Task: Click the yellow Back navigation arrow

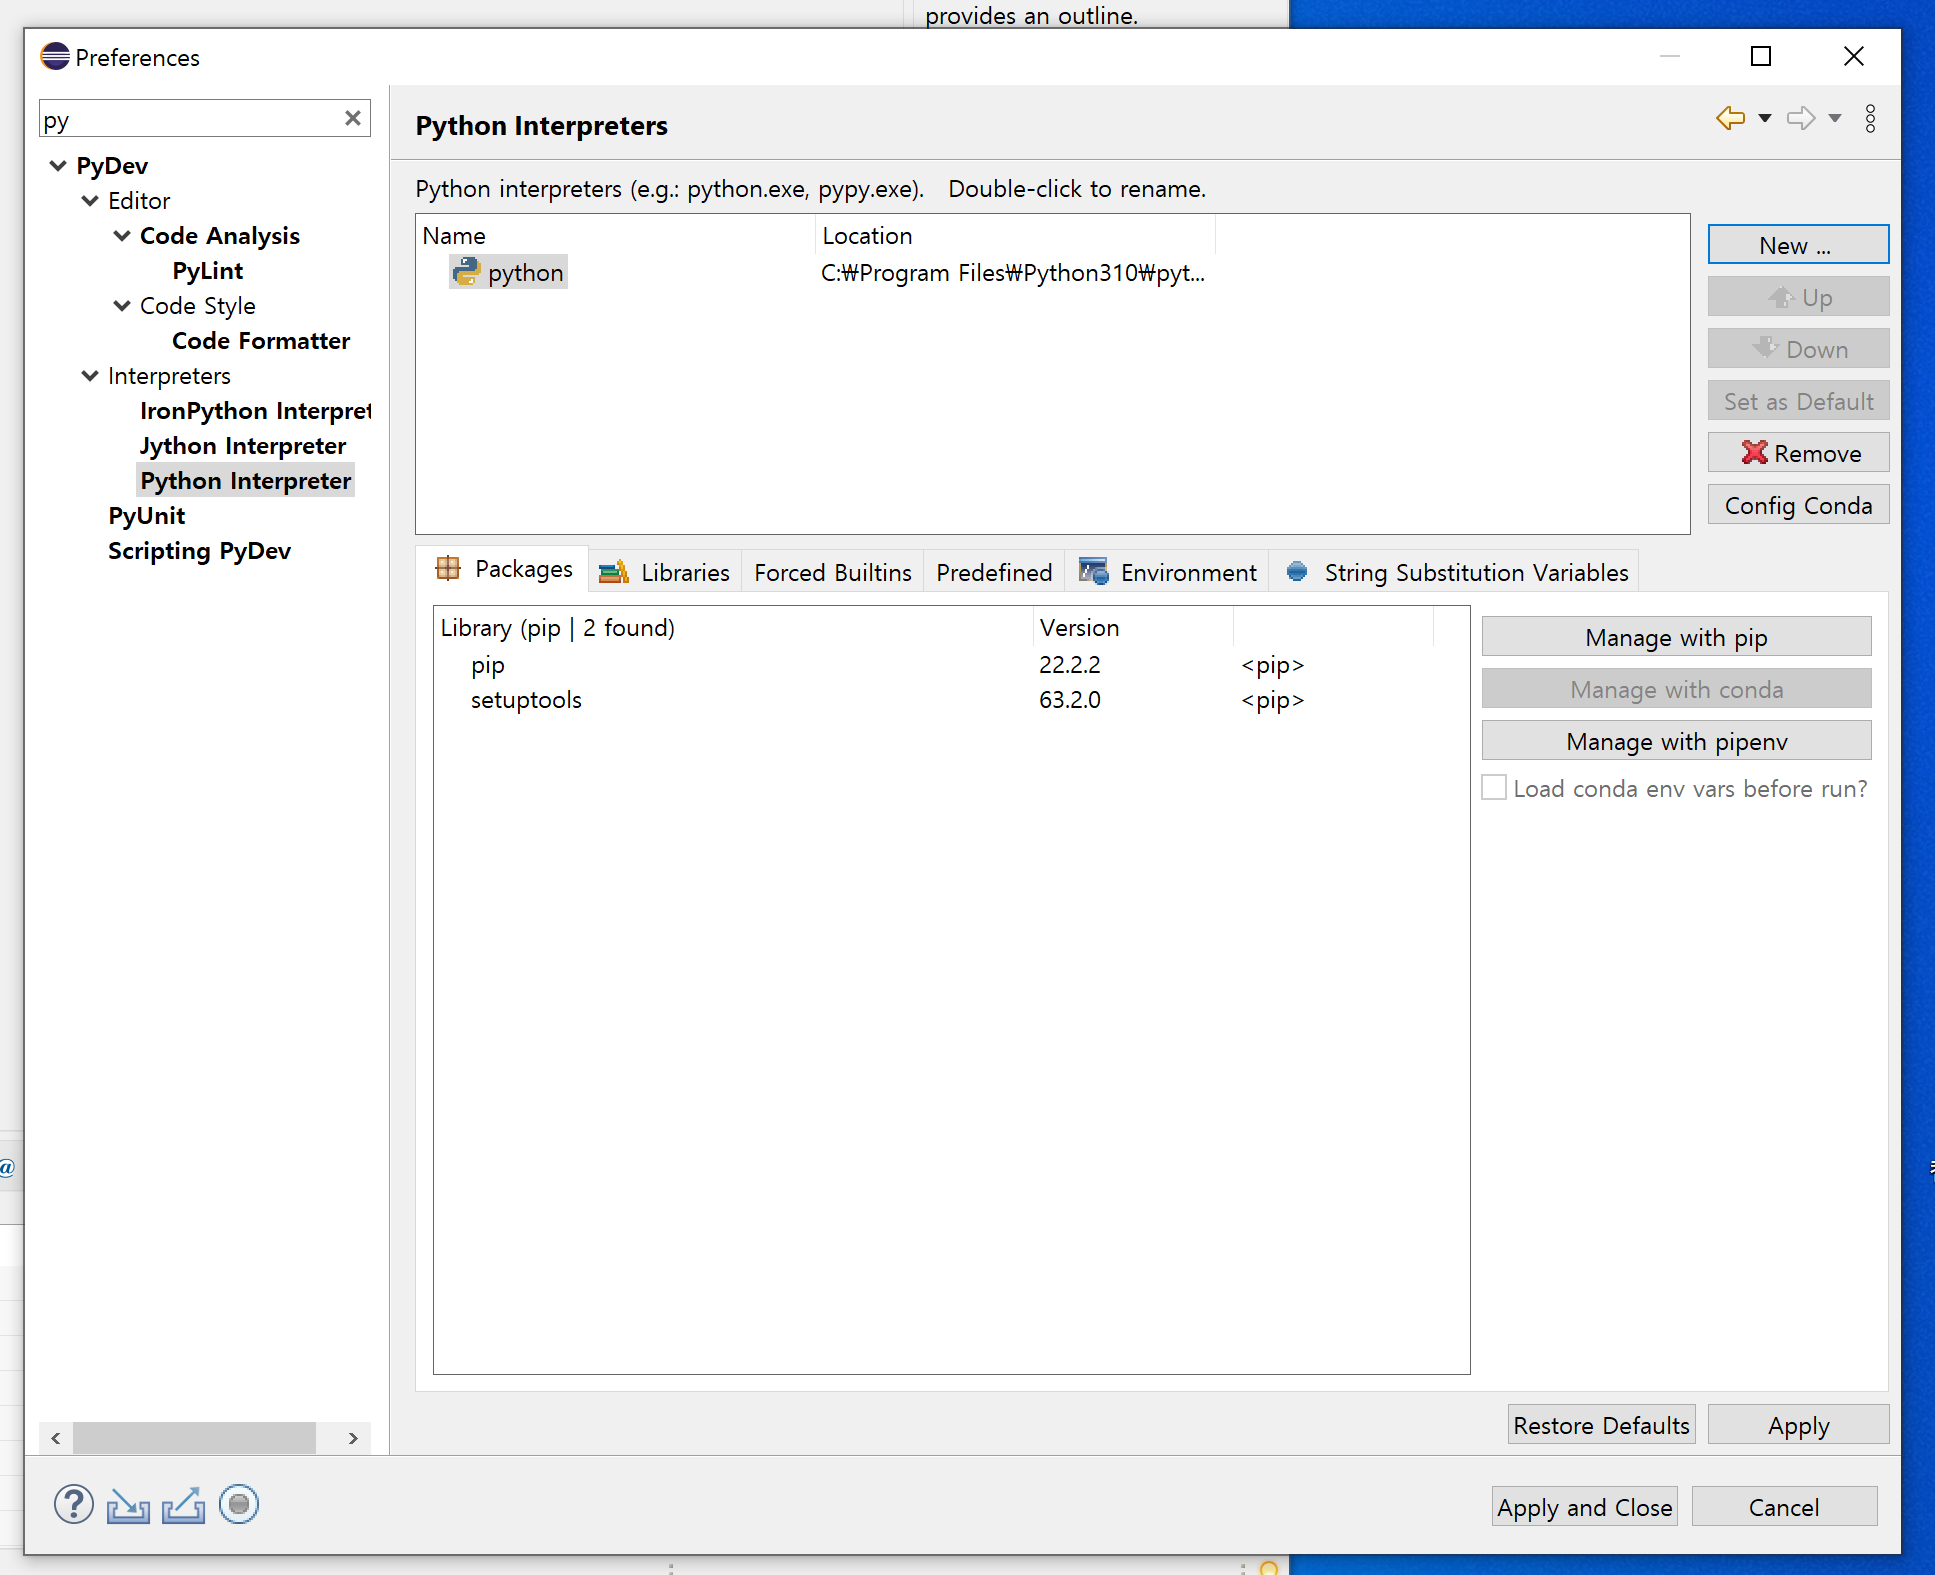Action: [1730, 118]
